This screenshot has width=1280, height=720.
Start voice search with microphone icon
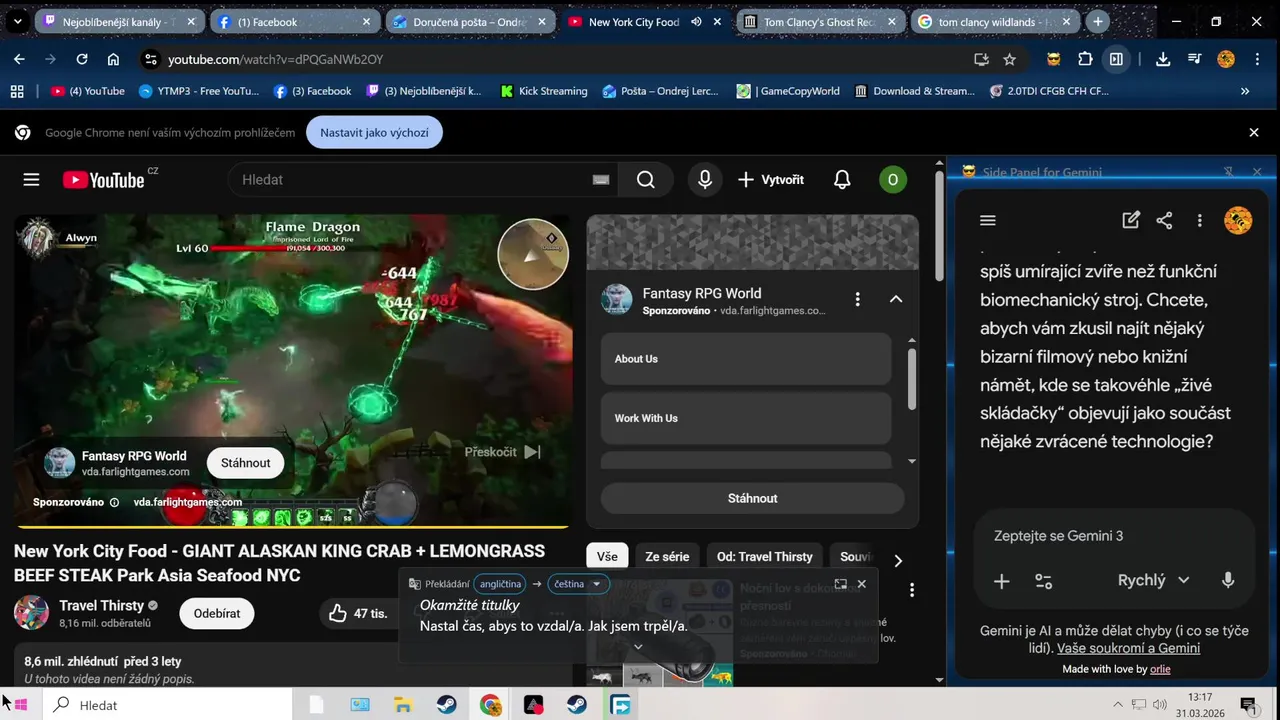705,180
